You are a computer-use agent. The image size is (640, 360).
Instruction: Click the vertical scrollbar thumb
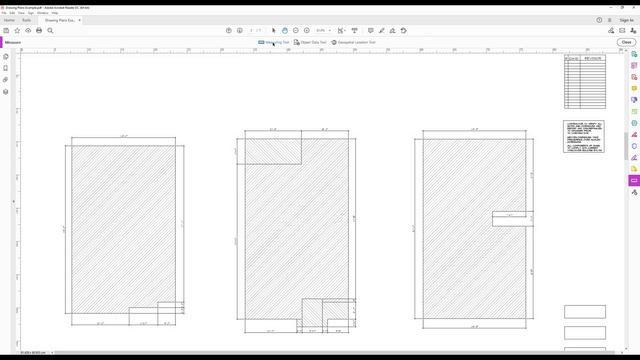tap(627, 146)
